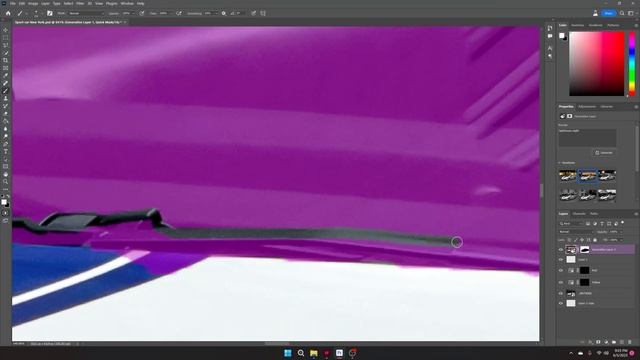
Task: Select the Crop tool
Action: (x=5, y=60)
